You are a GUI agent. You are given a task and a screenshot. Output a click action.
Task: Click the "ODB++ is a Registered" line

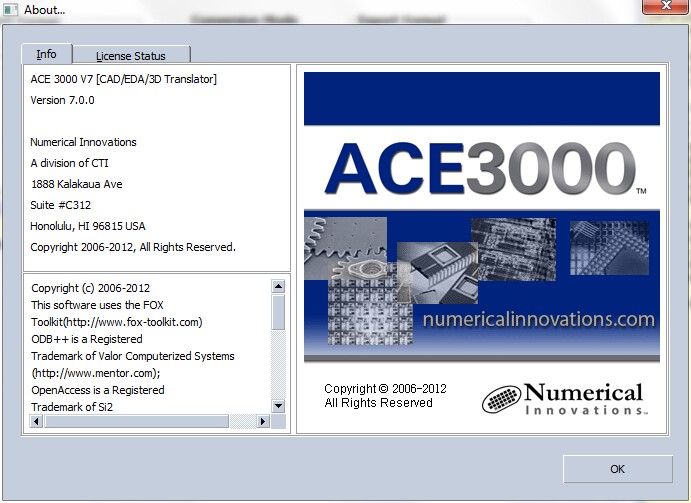(x=87, y=339)
